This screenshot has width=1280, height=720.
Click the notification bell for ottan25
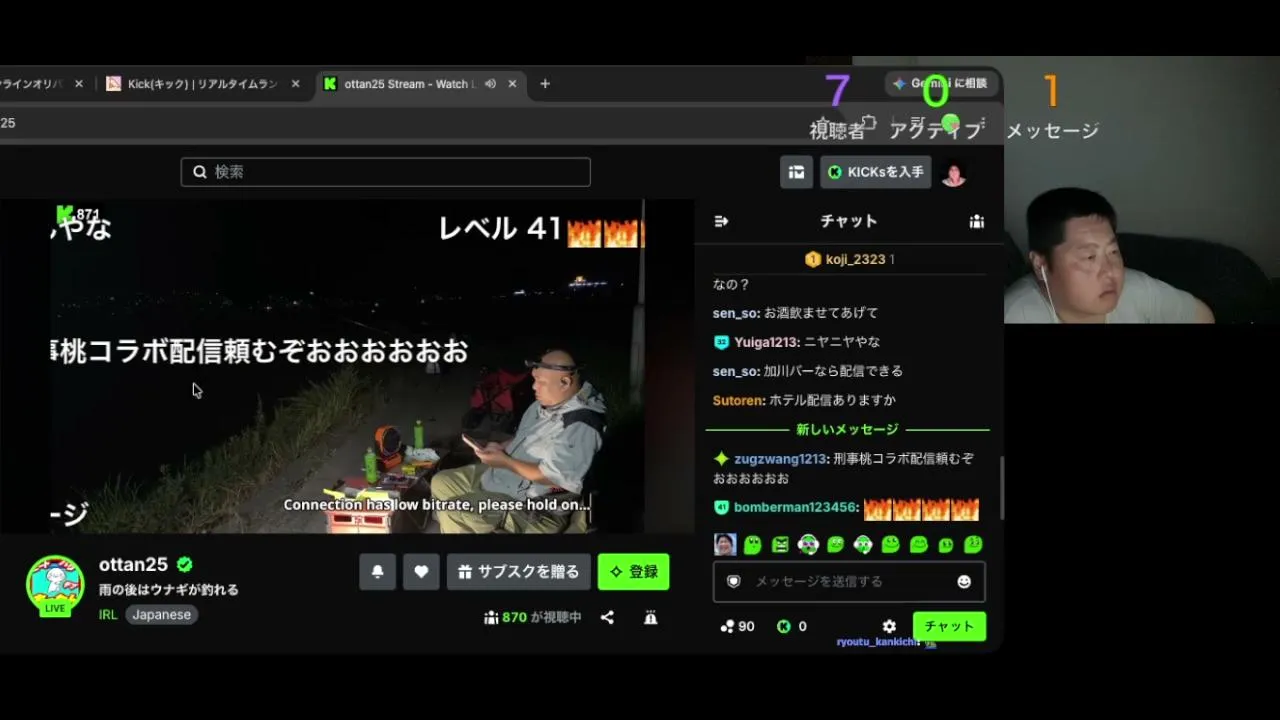(x=377, y=572)
